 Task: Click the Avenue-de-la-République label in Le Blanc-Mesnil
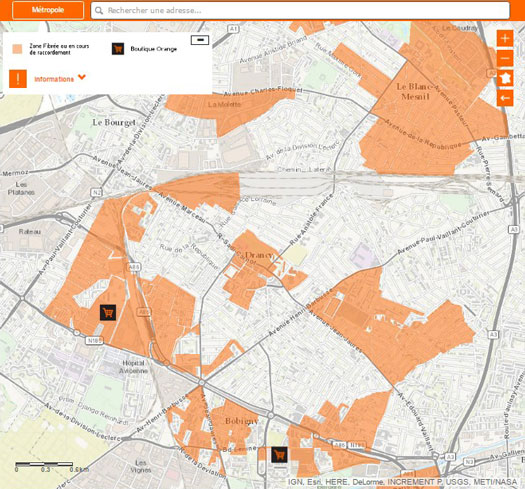coord(423,134)
